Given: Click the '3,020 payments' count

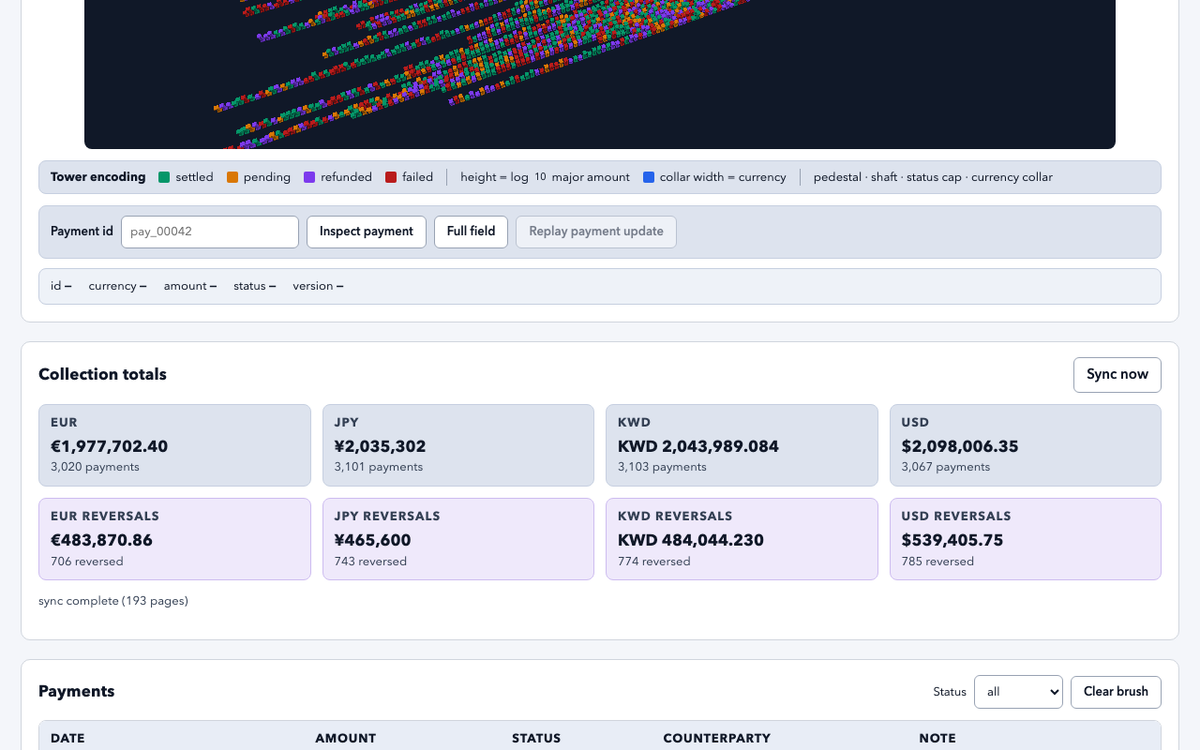Looking at the screenshot, I should tap(95, 467).
